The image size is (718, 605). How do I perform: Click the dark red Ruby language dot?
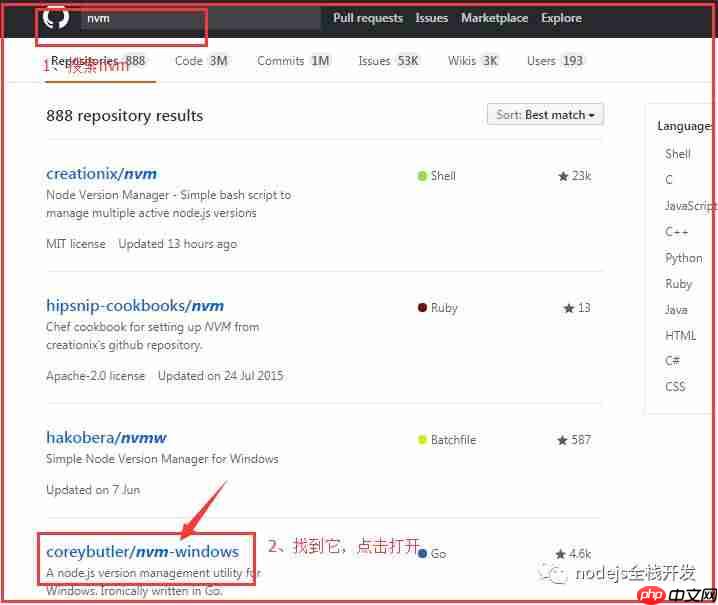pyautogui.click(x=422, y=308)
